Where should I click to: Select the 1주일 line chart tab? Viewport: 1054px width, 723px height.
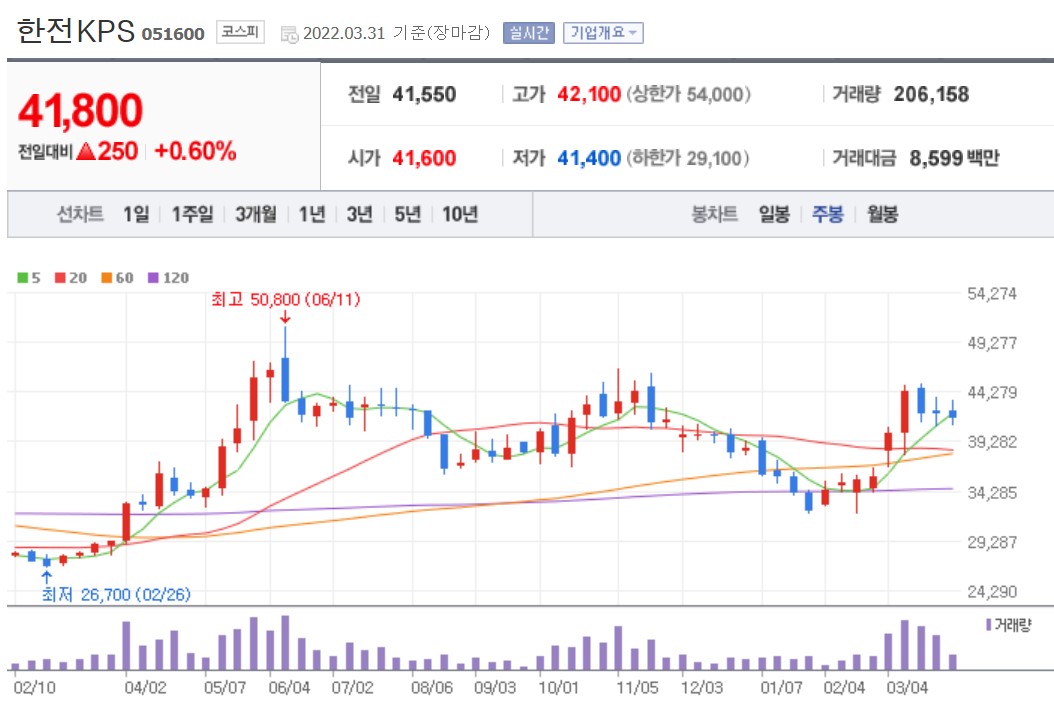pyautogui.click(x=192, y=214)
